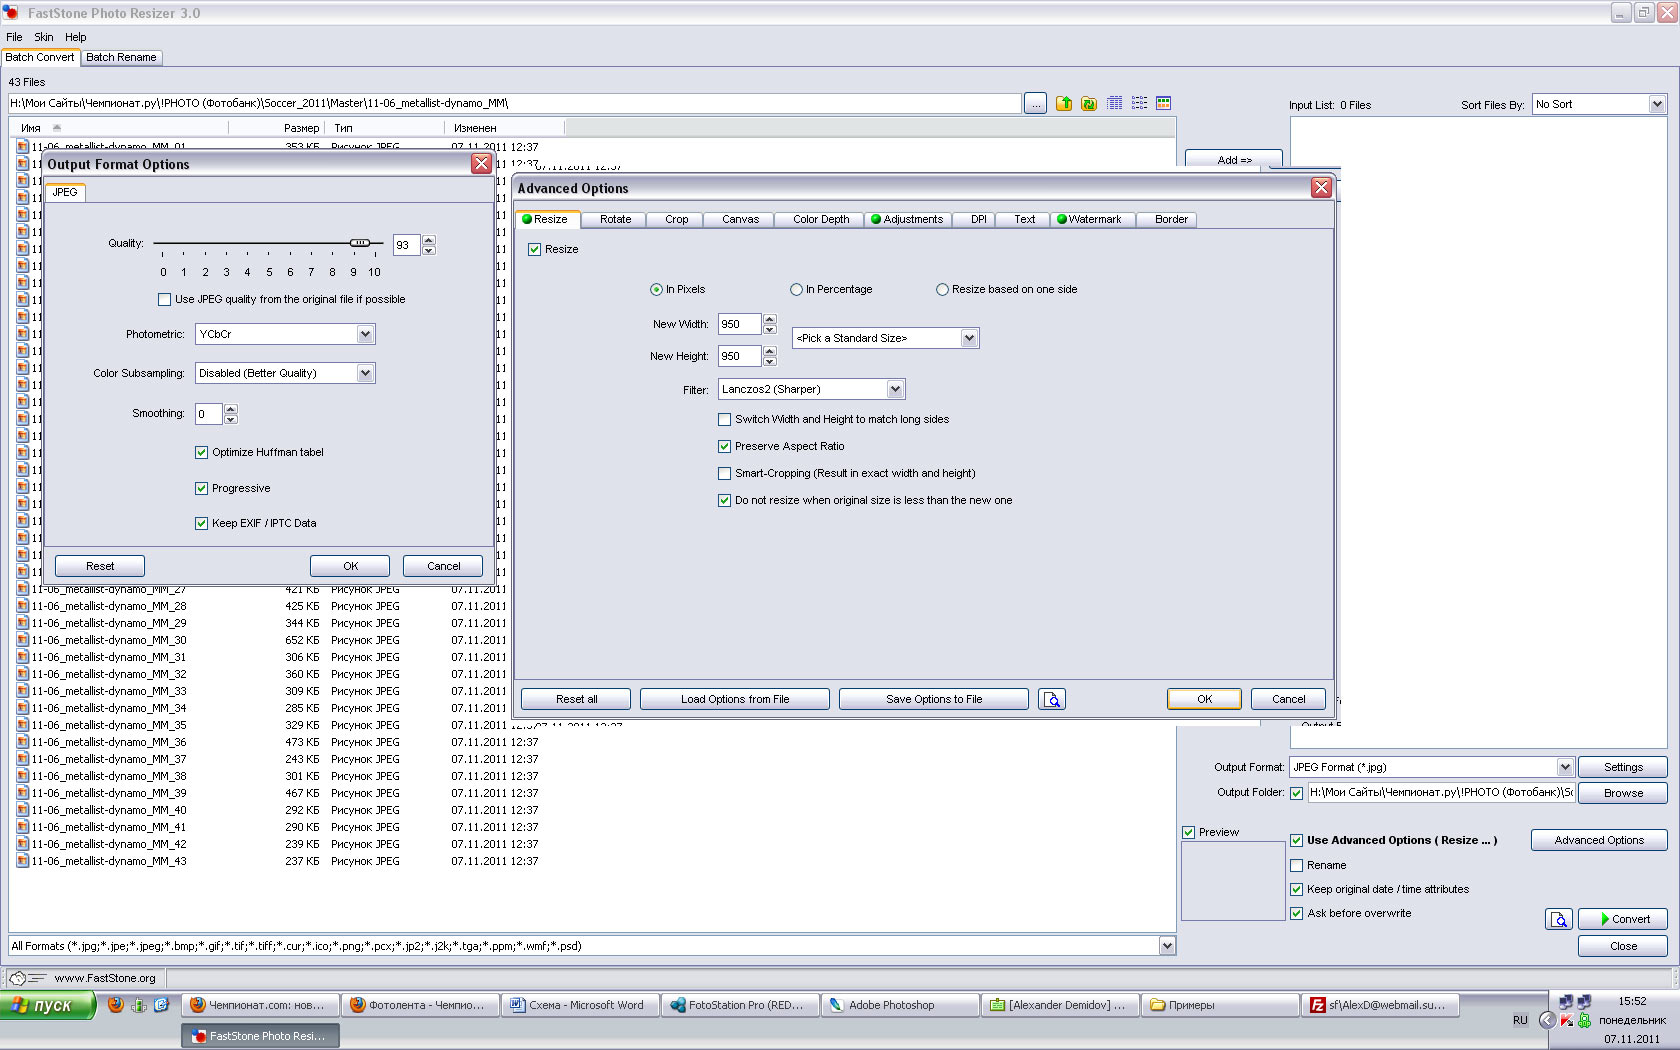Click the refresh folder icon
The width and height of the screenshot is (1680, 1050).
(x=1089, y=104)
